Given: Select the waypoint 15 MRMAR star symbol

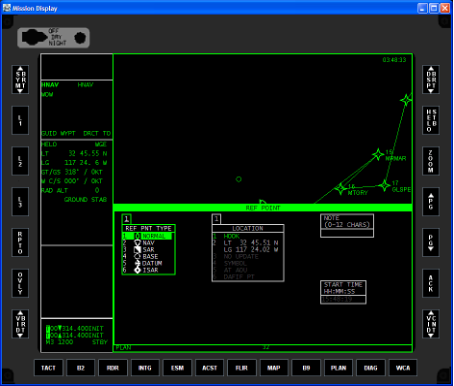Looking at the screenshot, I should point(378,154).
